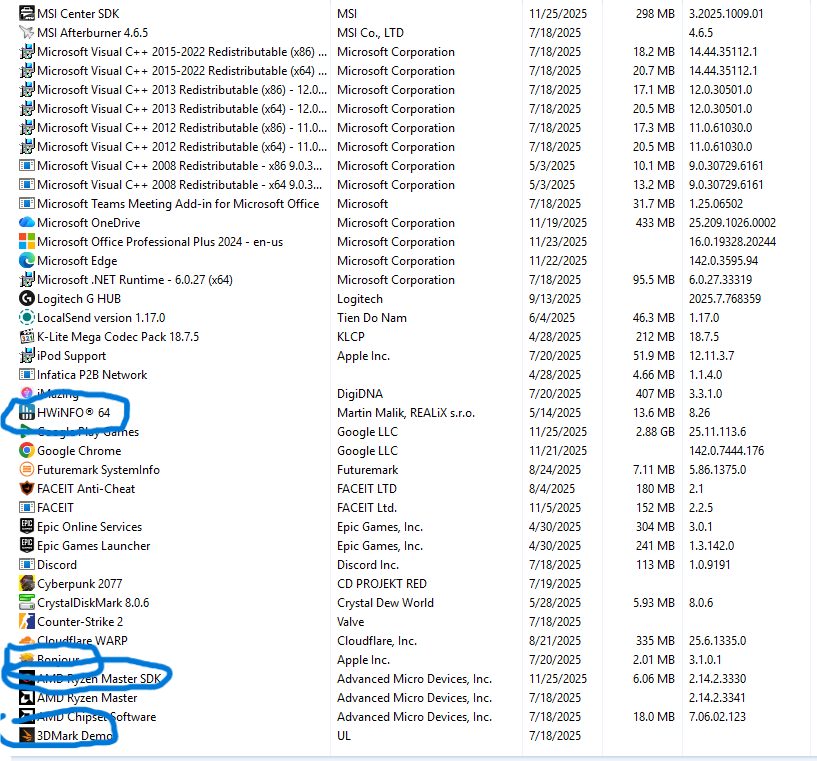Click the Cyberpunk 2077 icon
Screen dimensions: 817x761
pyautogui.click(x=27, y=584)
